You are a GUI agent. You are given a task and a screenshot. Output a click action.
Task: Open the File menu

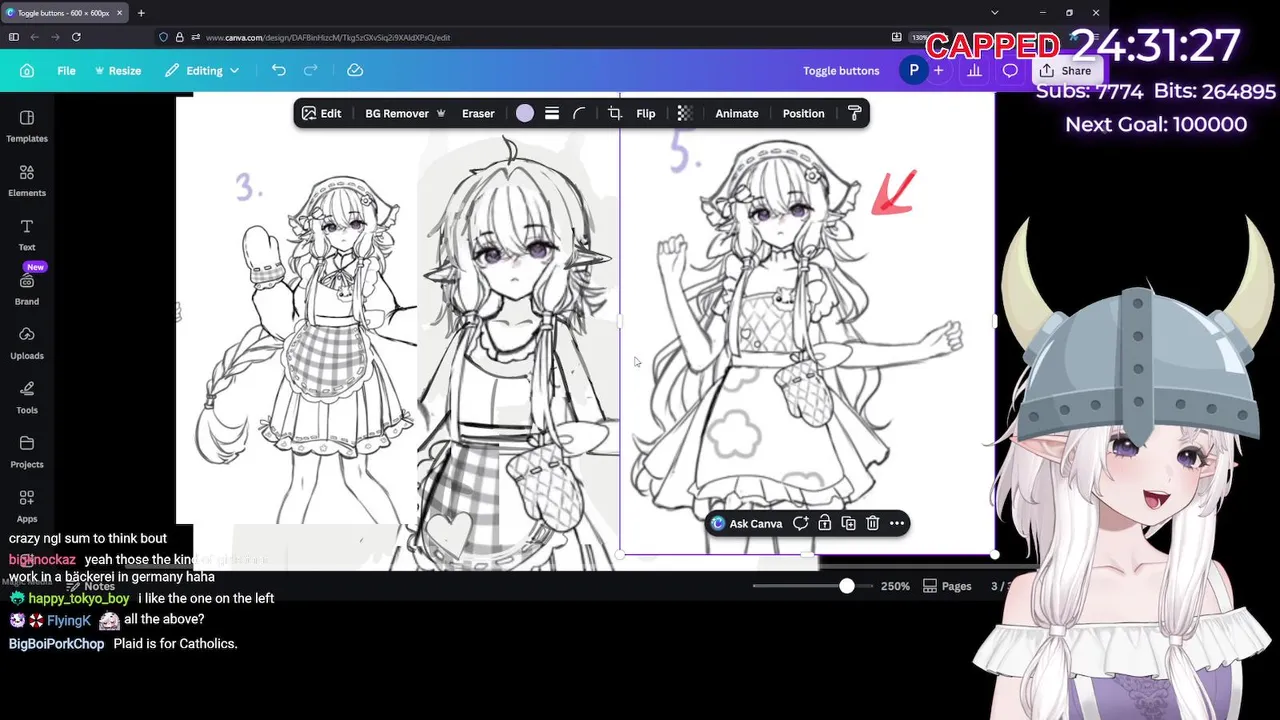[66, 71]
